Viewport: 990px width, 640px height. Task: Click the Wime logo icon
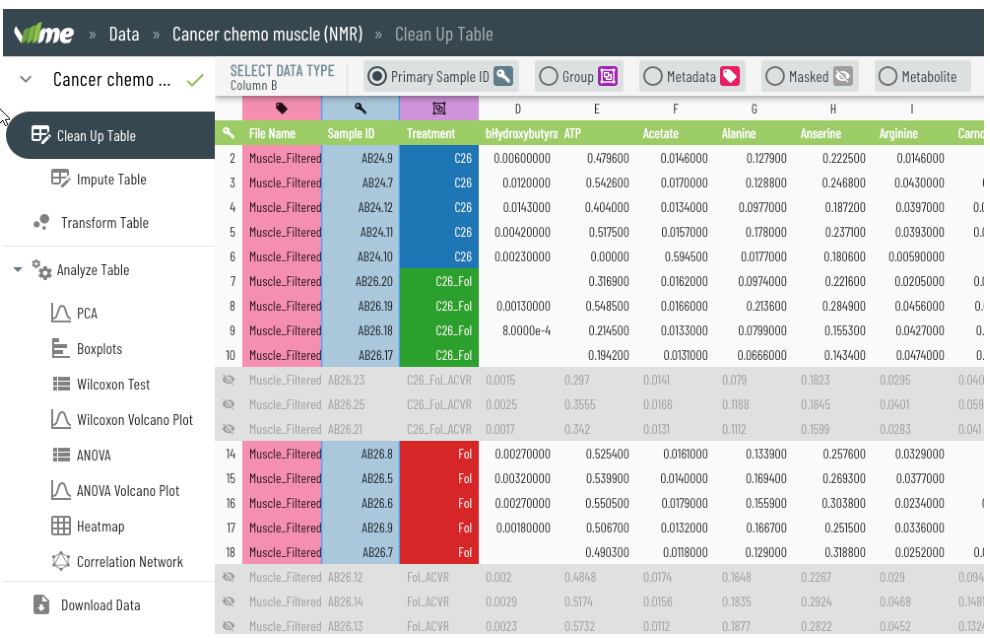[x=44, y=34]
